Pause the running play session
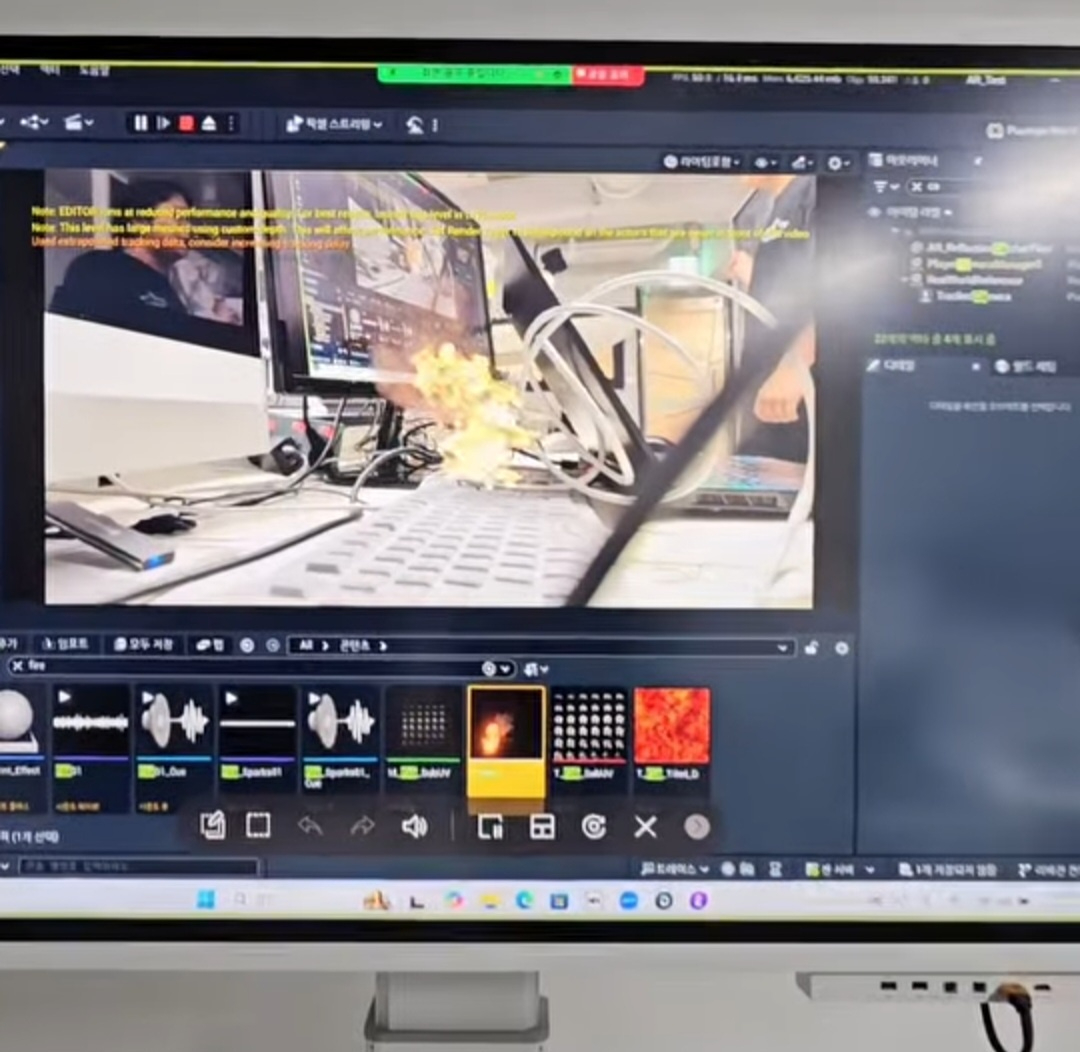Screen dimensions: 1080x1052 click(x=141, y=123)
